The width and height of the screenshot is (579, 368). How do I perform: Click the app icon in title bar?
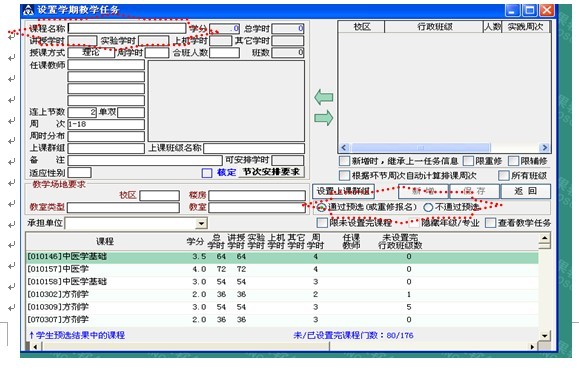click(x=28, y=10)
